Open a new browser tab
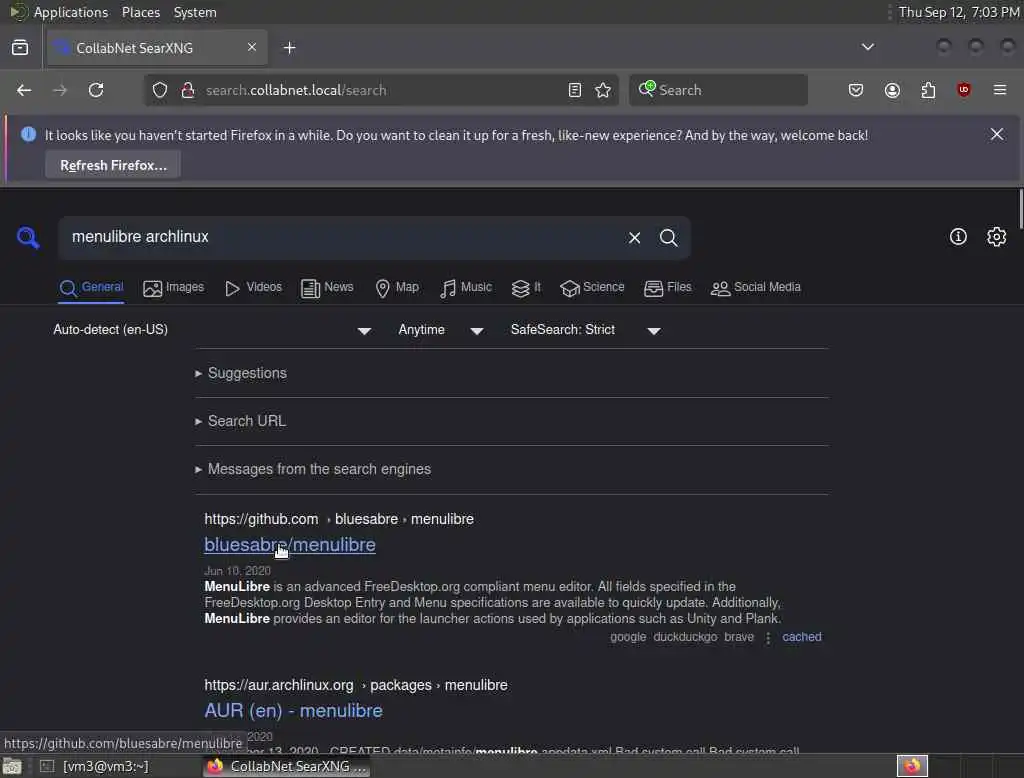 (290, 48)
